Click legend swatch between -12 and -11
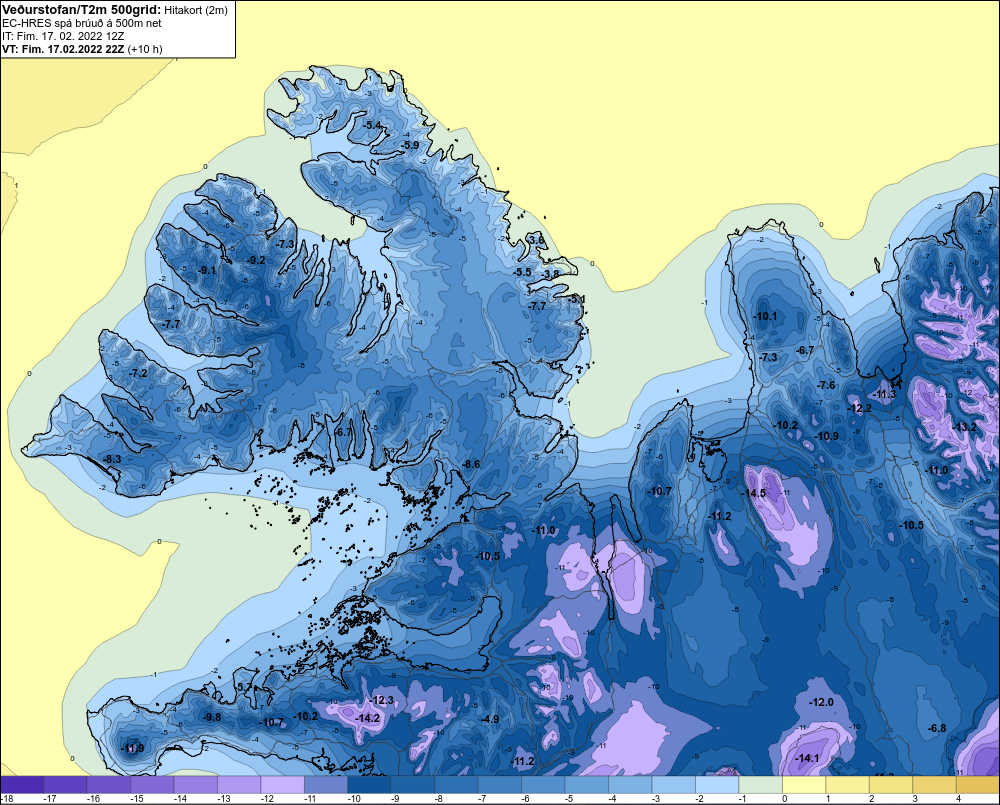 (283, 785)
